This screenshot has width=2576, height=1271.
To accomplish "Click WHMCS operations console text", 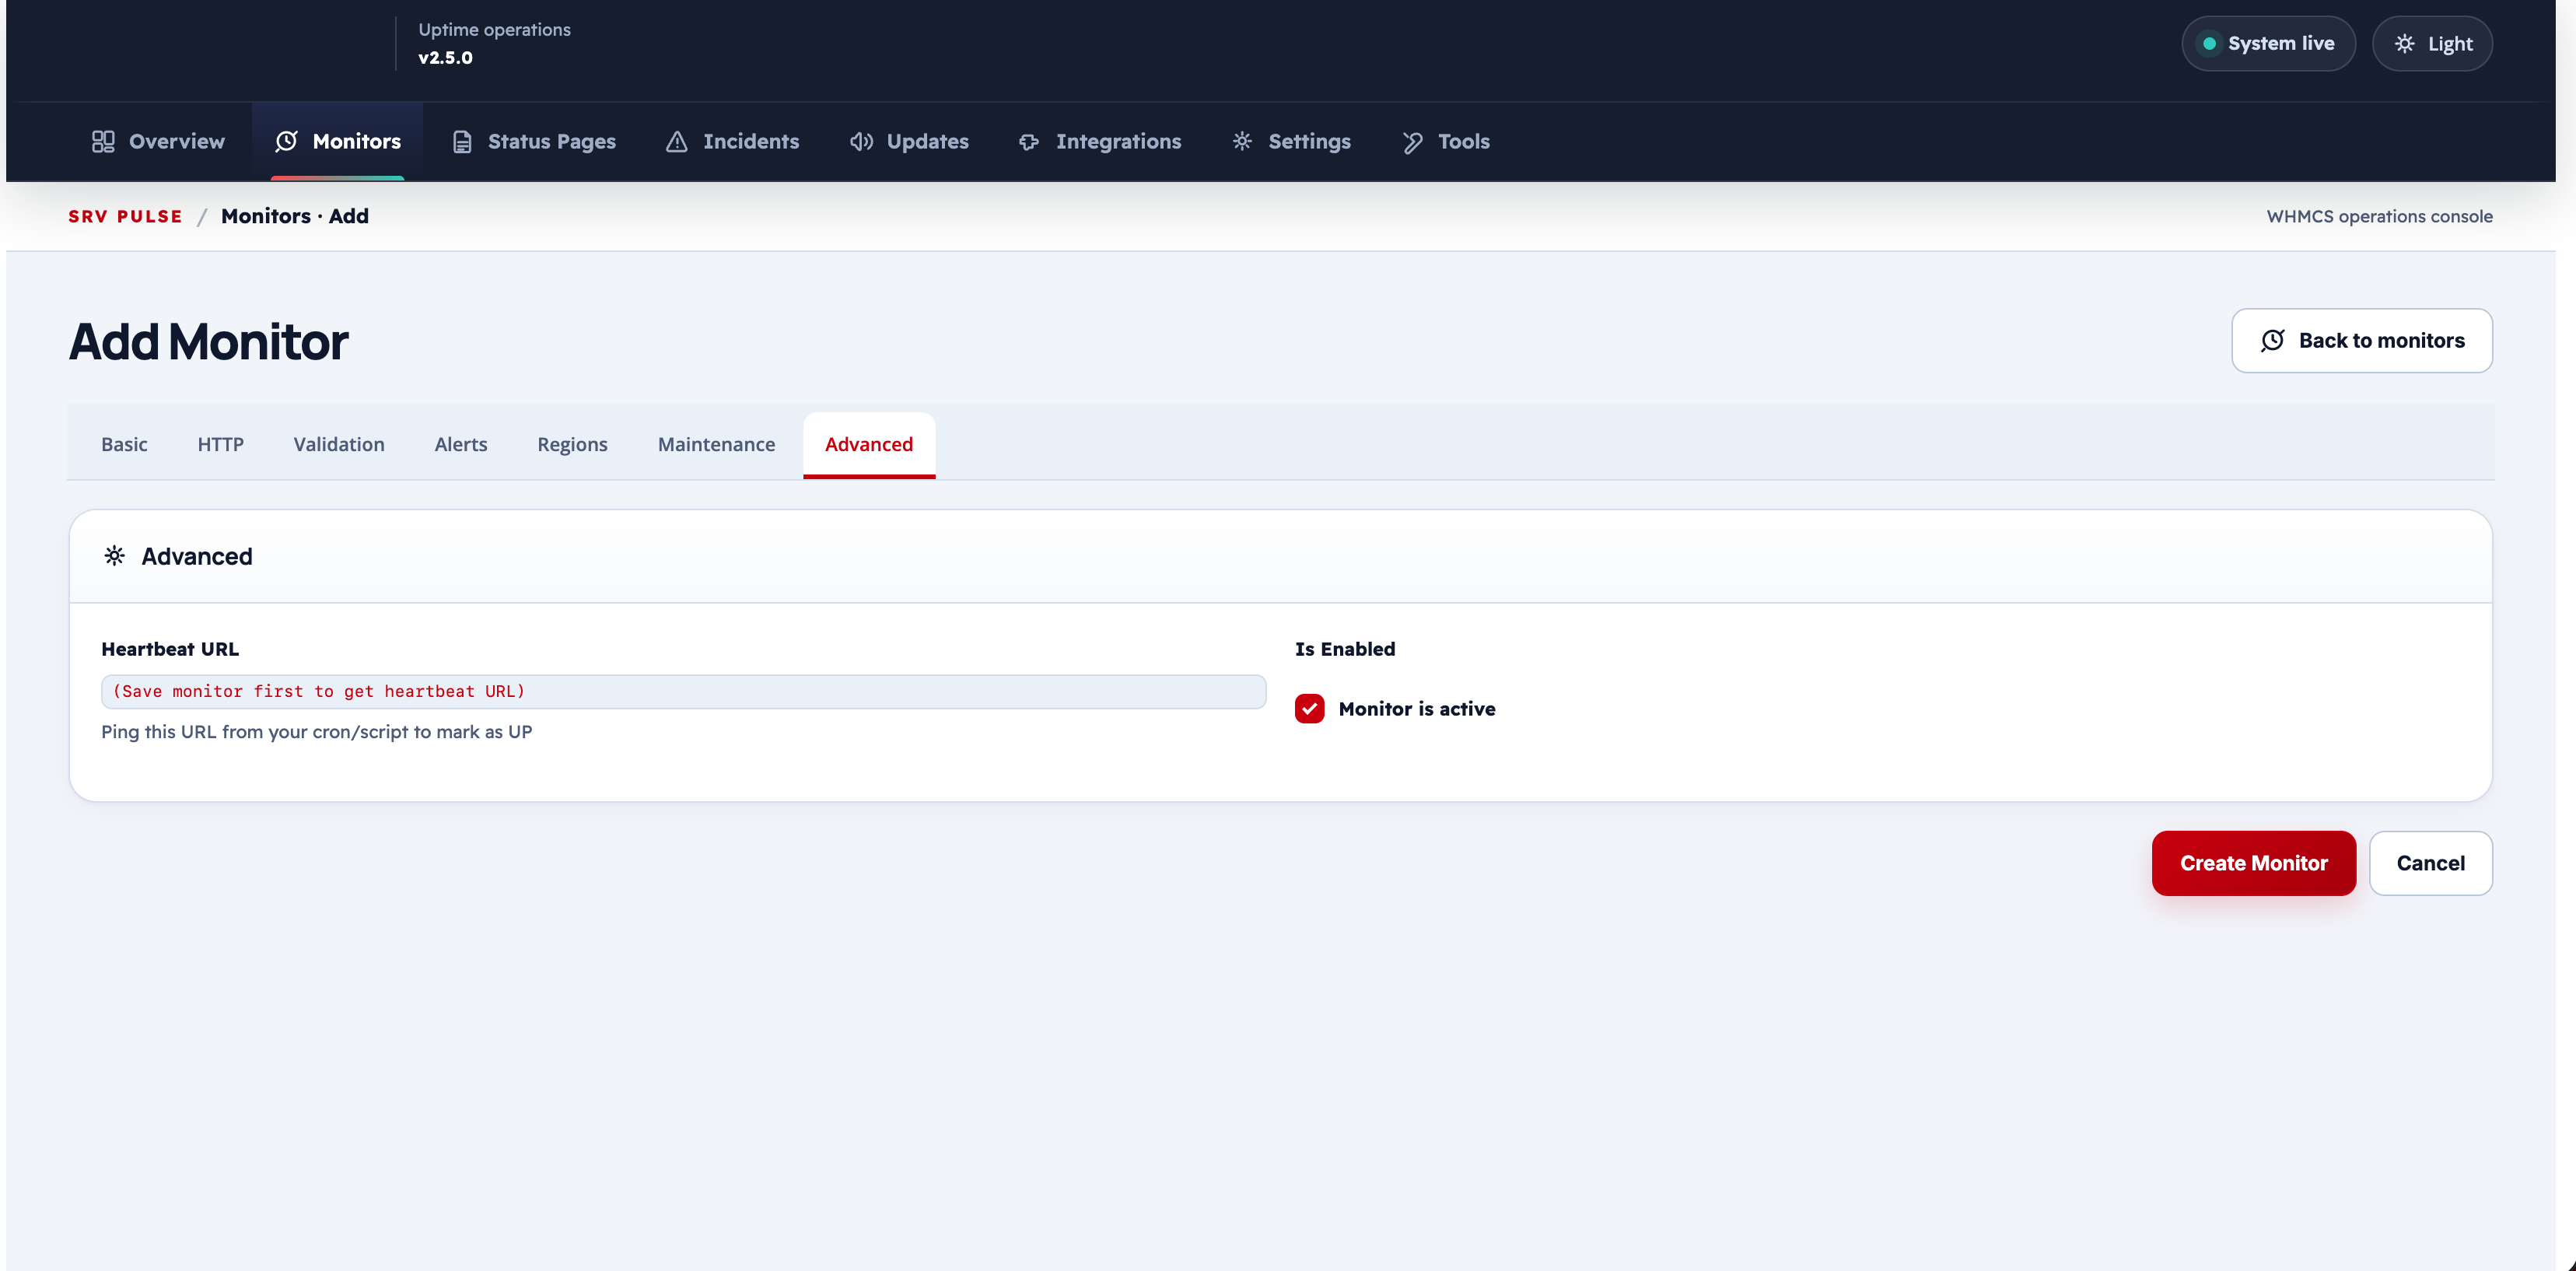I will 2379,216.
